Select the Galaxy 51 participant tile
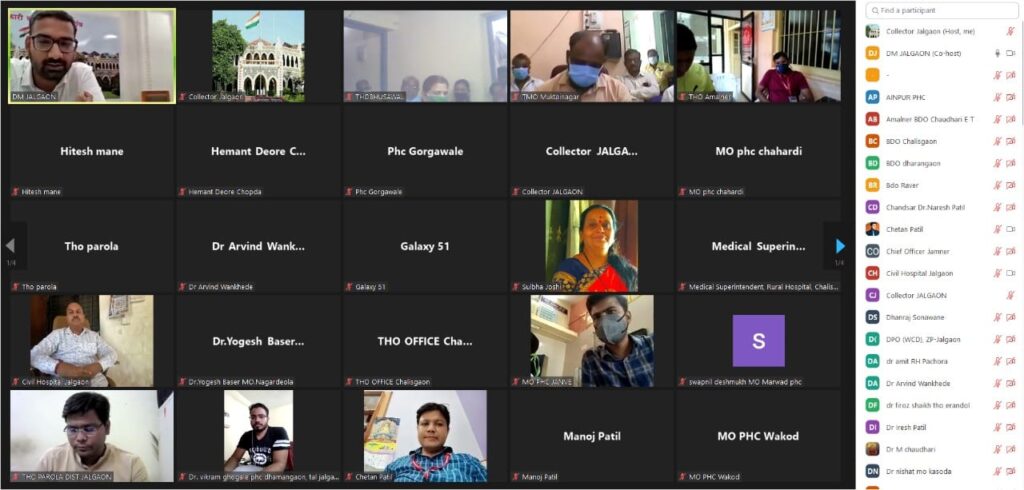Screen dimensions: 1024x490 (x=424, y=246)
